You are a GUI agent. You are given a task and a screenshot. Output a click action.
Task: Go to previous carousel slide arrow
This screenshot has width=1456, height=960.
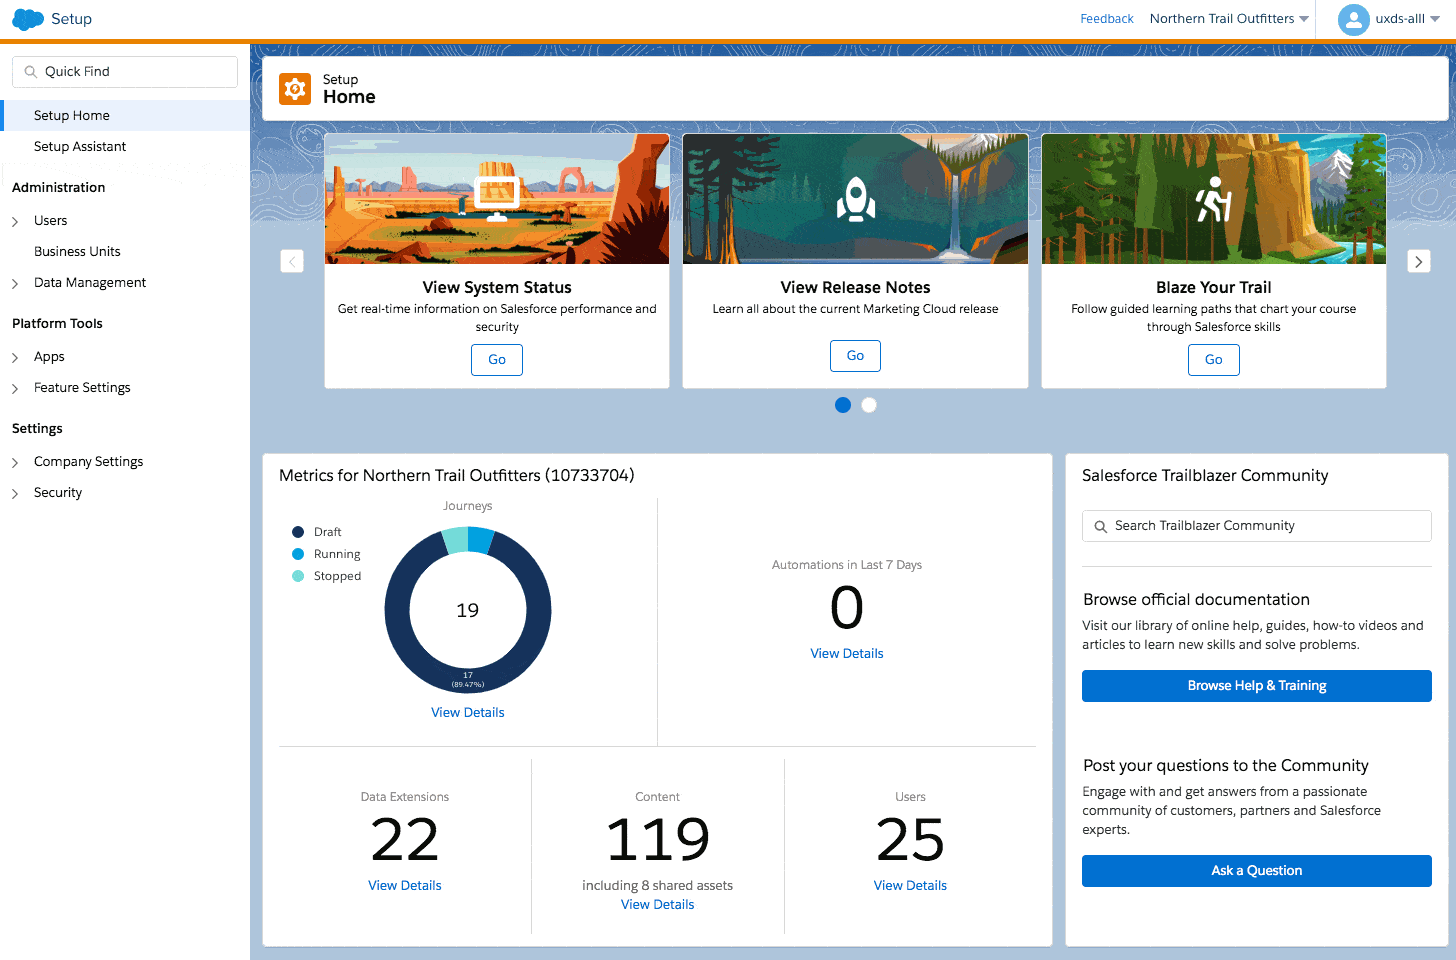pyautogui.click(x=292, y=261)
